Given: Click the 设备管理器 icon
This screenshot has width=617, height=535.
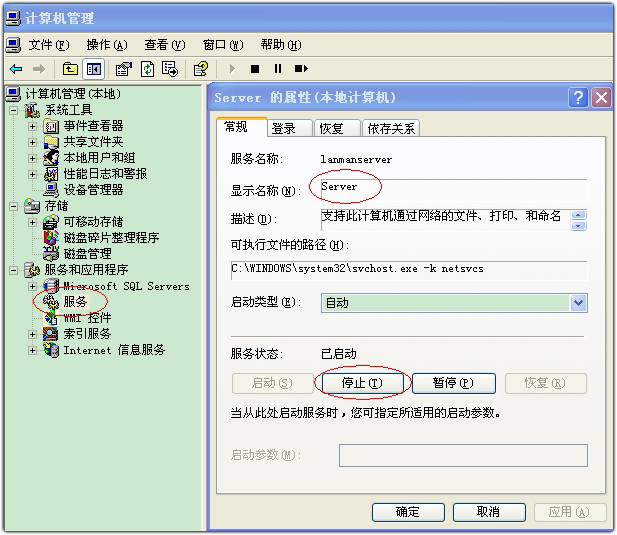Looking at the screenshot, I should point(51,190).
